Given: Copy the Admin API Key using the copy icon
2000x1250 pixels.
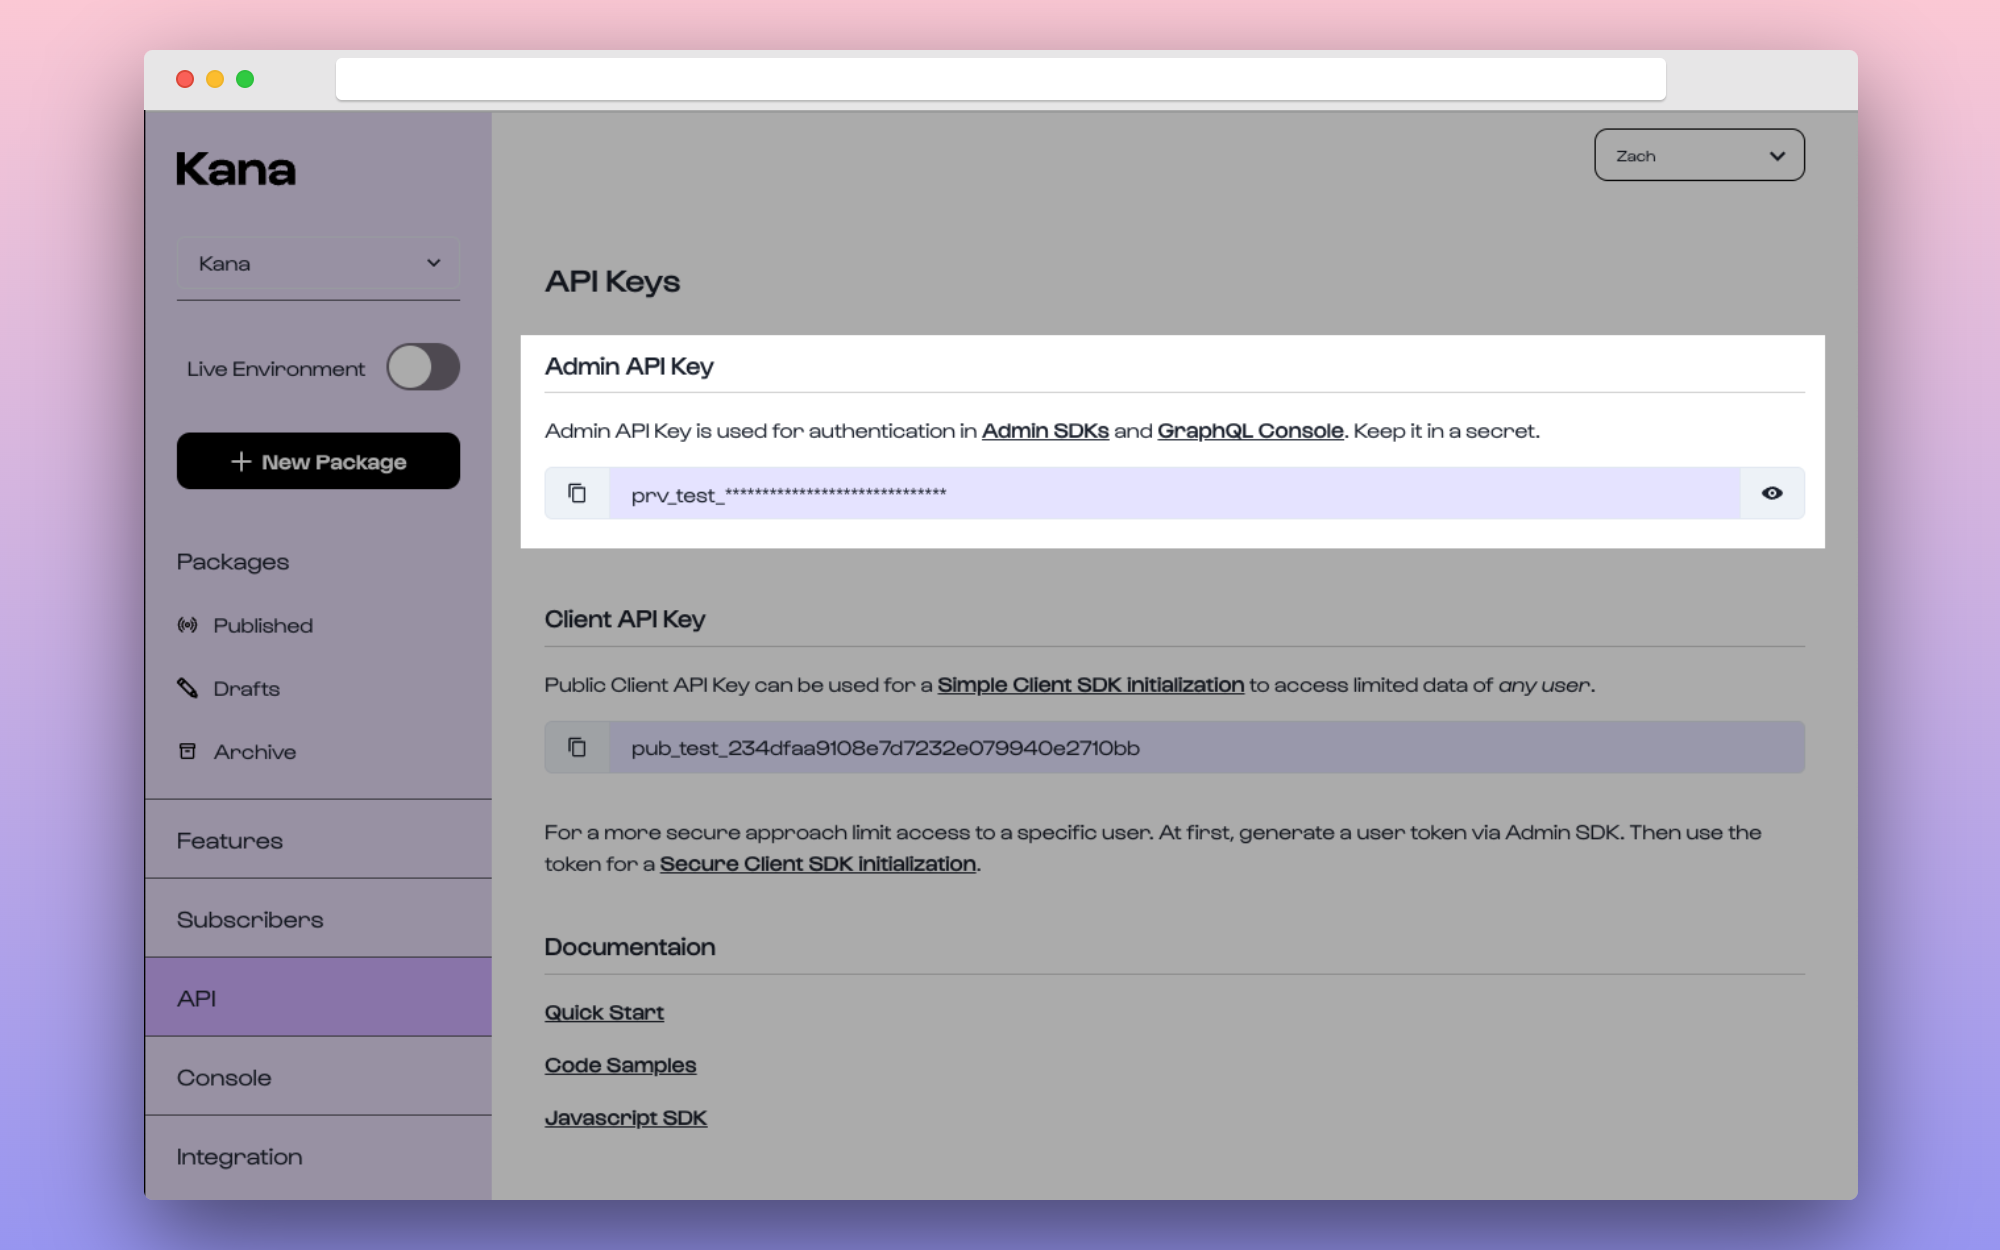Looking at the screenshot, I should pyautogui.click(x=577, y=492).
